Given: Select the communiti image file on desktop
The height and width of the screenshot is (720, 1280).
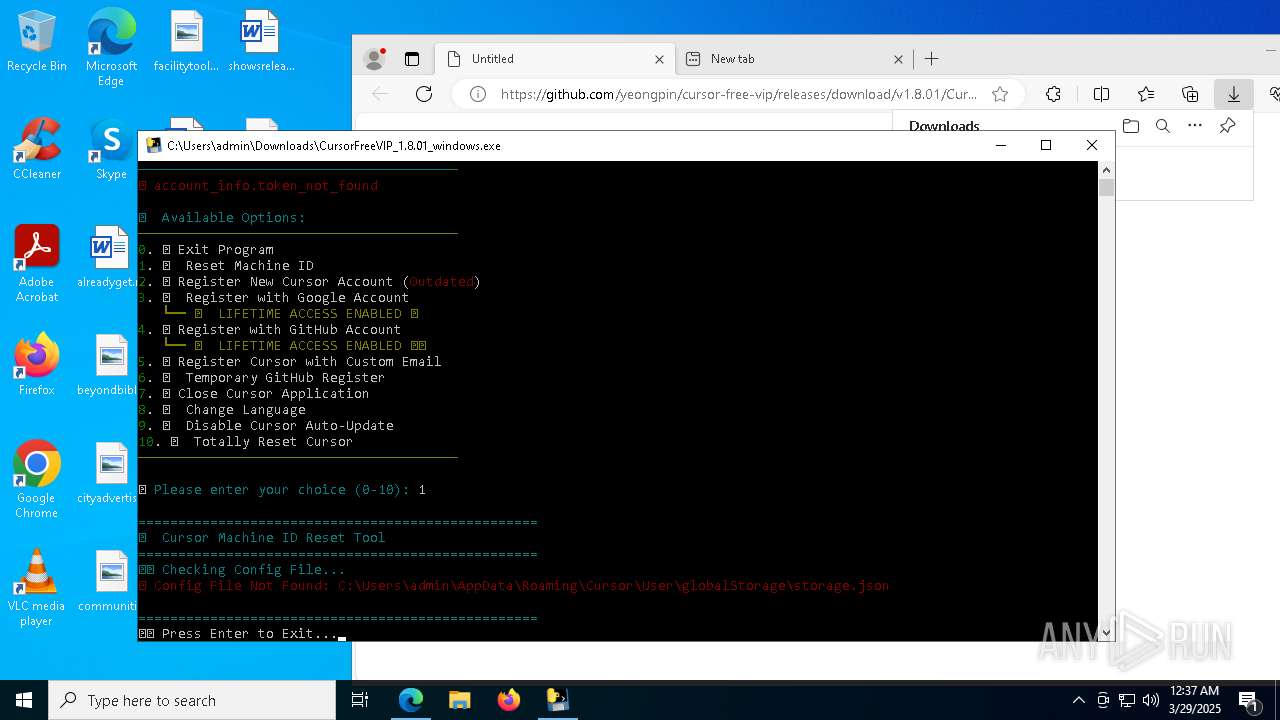Looking at the screenshot, I should pos(108,582).
